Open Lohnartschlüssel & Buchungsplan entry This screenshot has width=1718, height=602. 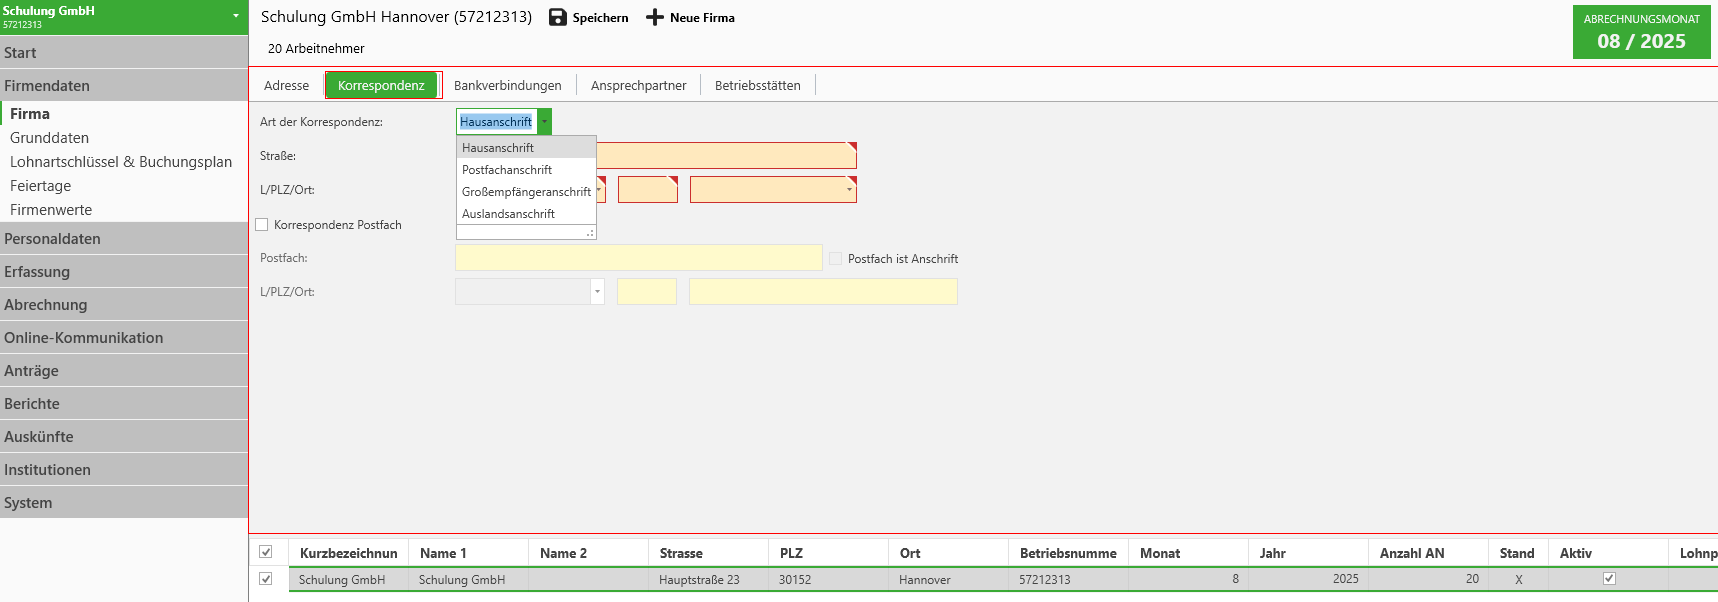pos(121,162)
